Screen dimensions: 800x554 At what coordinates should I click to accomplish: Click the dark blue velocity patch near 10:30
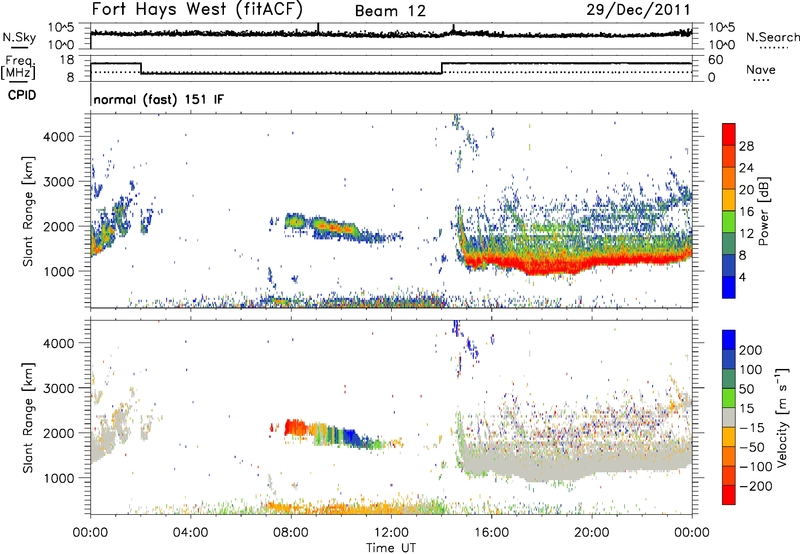pos(351,437)
